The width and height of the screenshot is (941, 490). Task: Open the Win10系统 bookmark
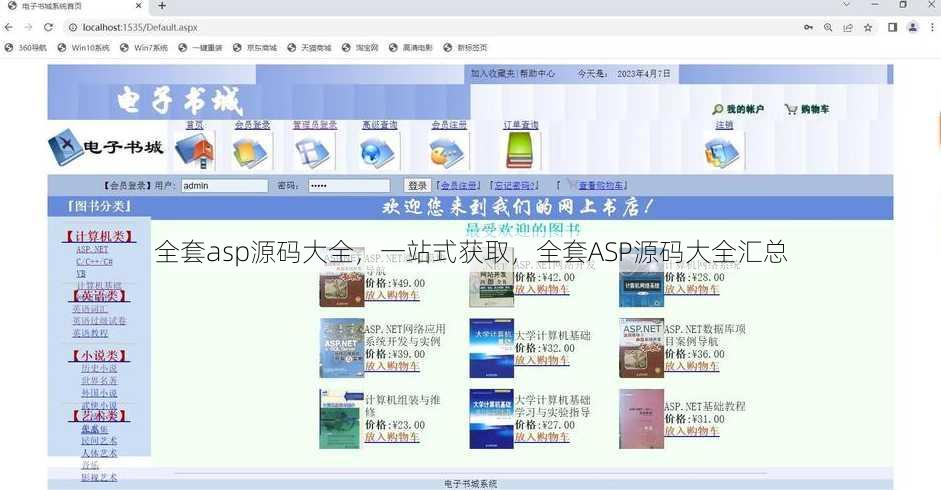[x=83, y=47]
